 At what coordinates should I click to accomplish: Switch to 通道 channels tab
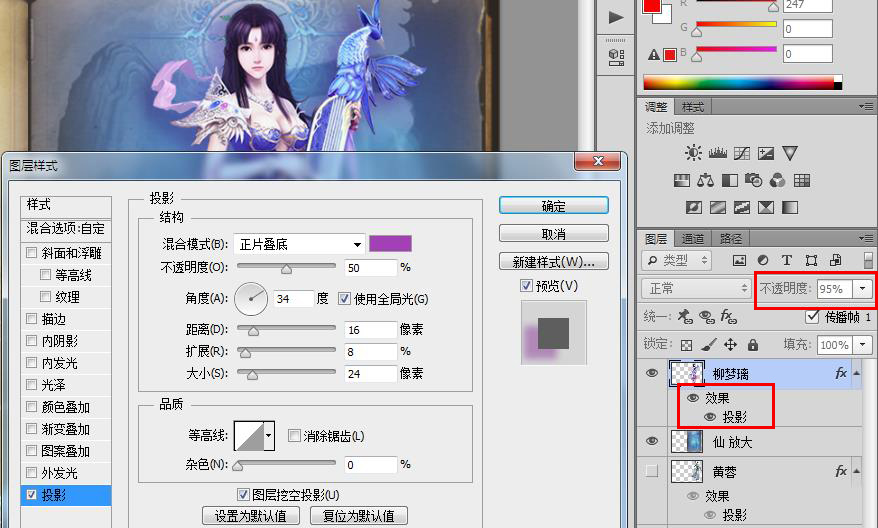pos(693,239)
